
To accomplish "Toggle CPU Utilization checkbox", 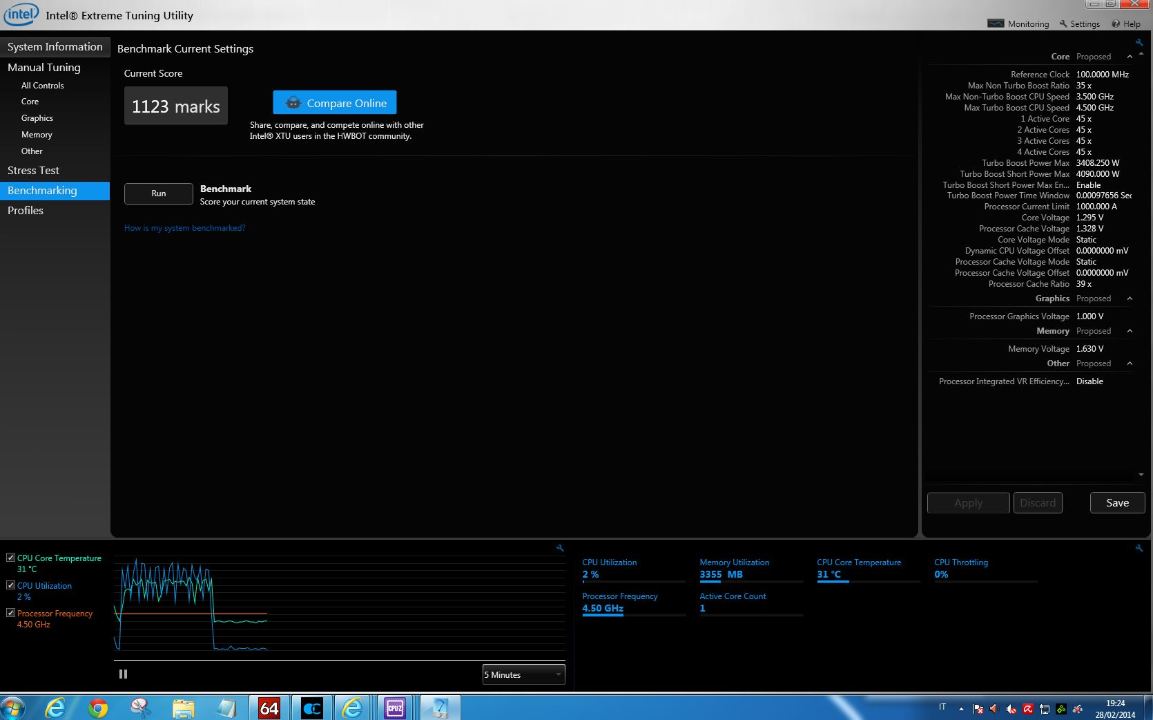I will coord(10,585).
